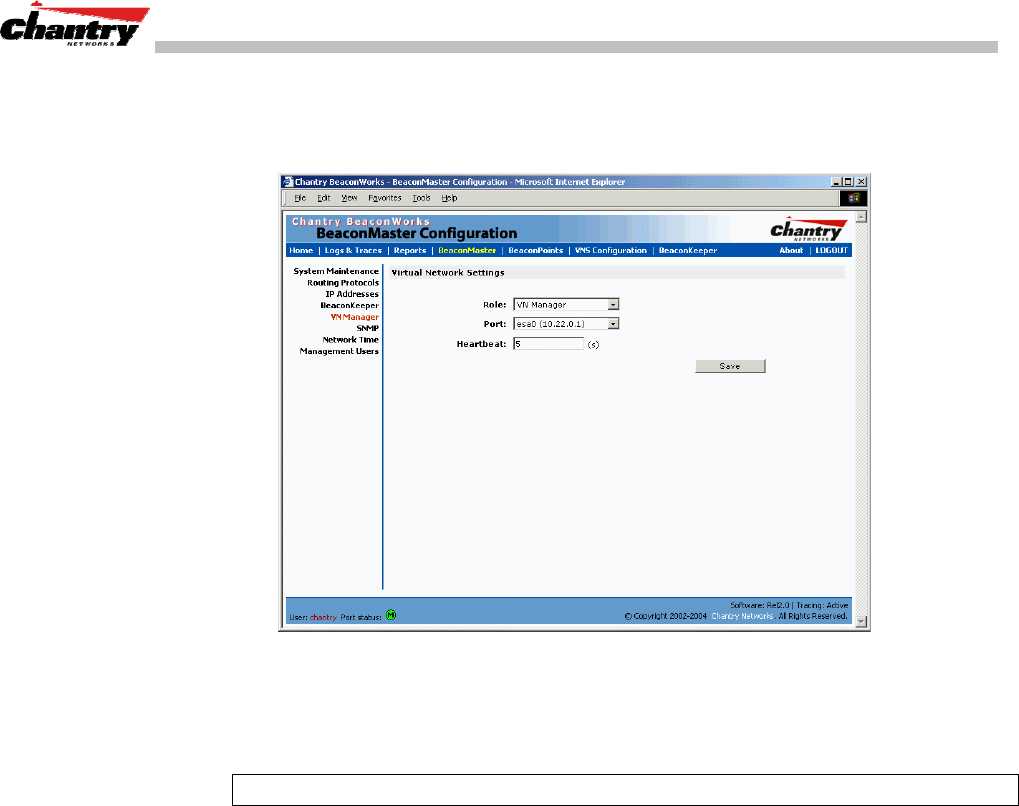1019x806 pixels.
Task: Open the Edit menu
Action: (324, 198)
